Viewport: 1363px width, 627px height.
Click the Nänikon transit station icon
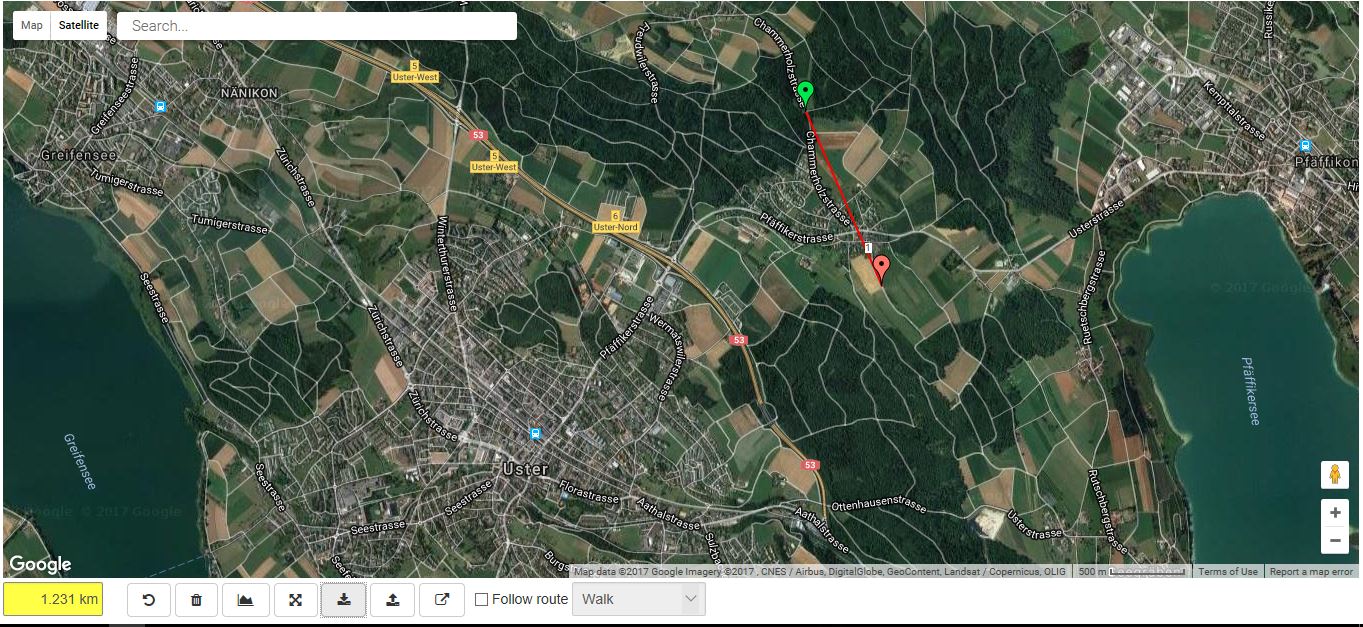pos(160,106)
